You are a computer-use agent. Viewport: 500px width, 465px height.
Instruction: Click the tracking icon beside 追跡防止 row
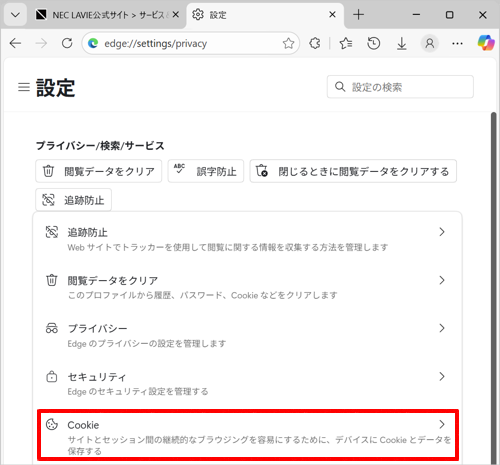(x=52, y=232)
